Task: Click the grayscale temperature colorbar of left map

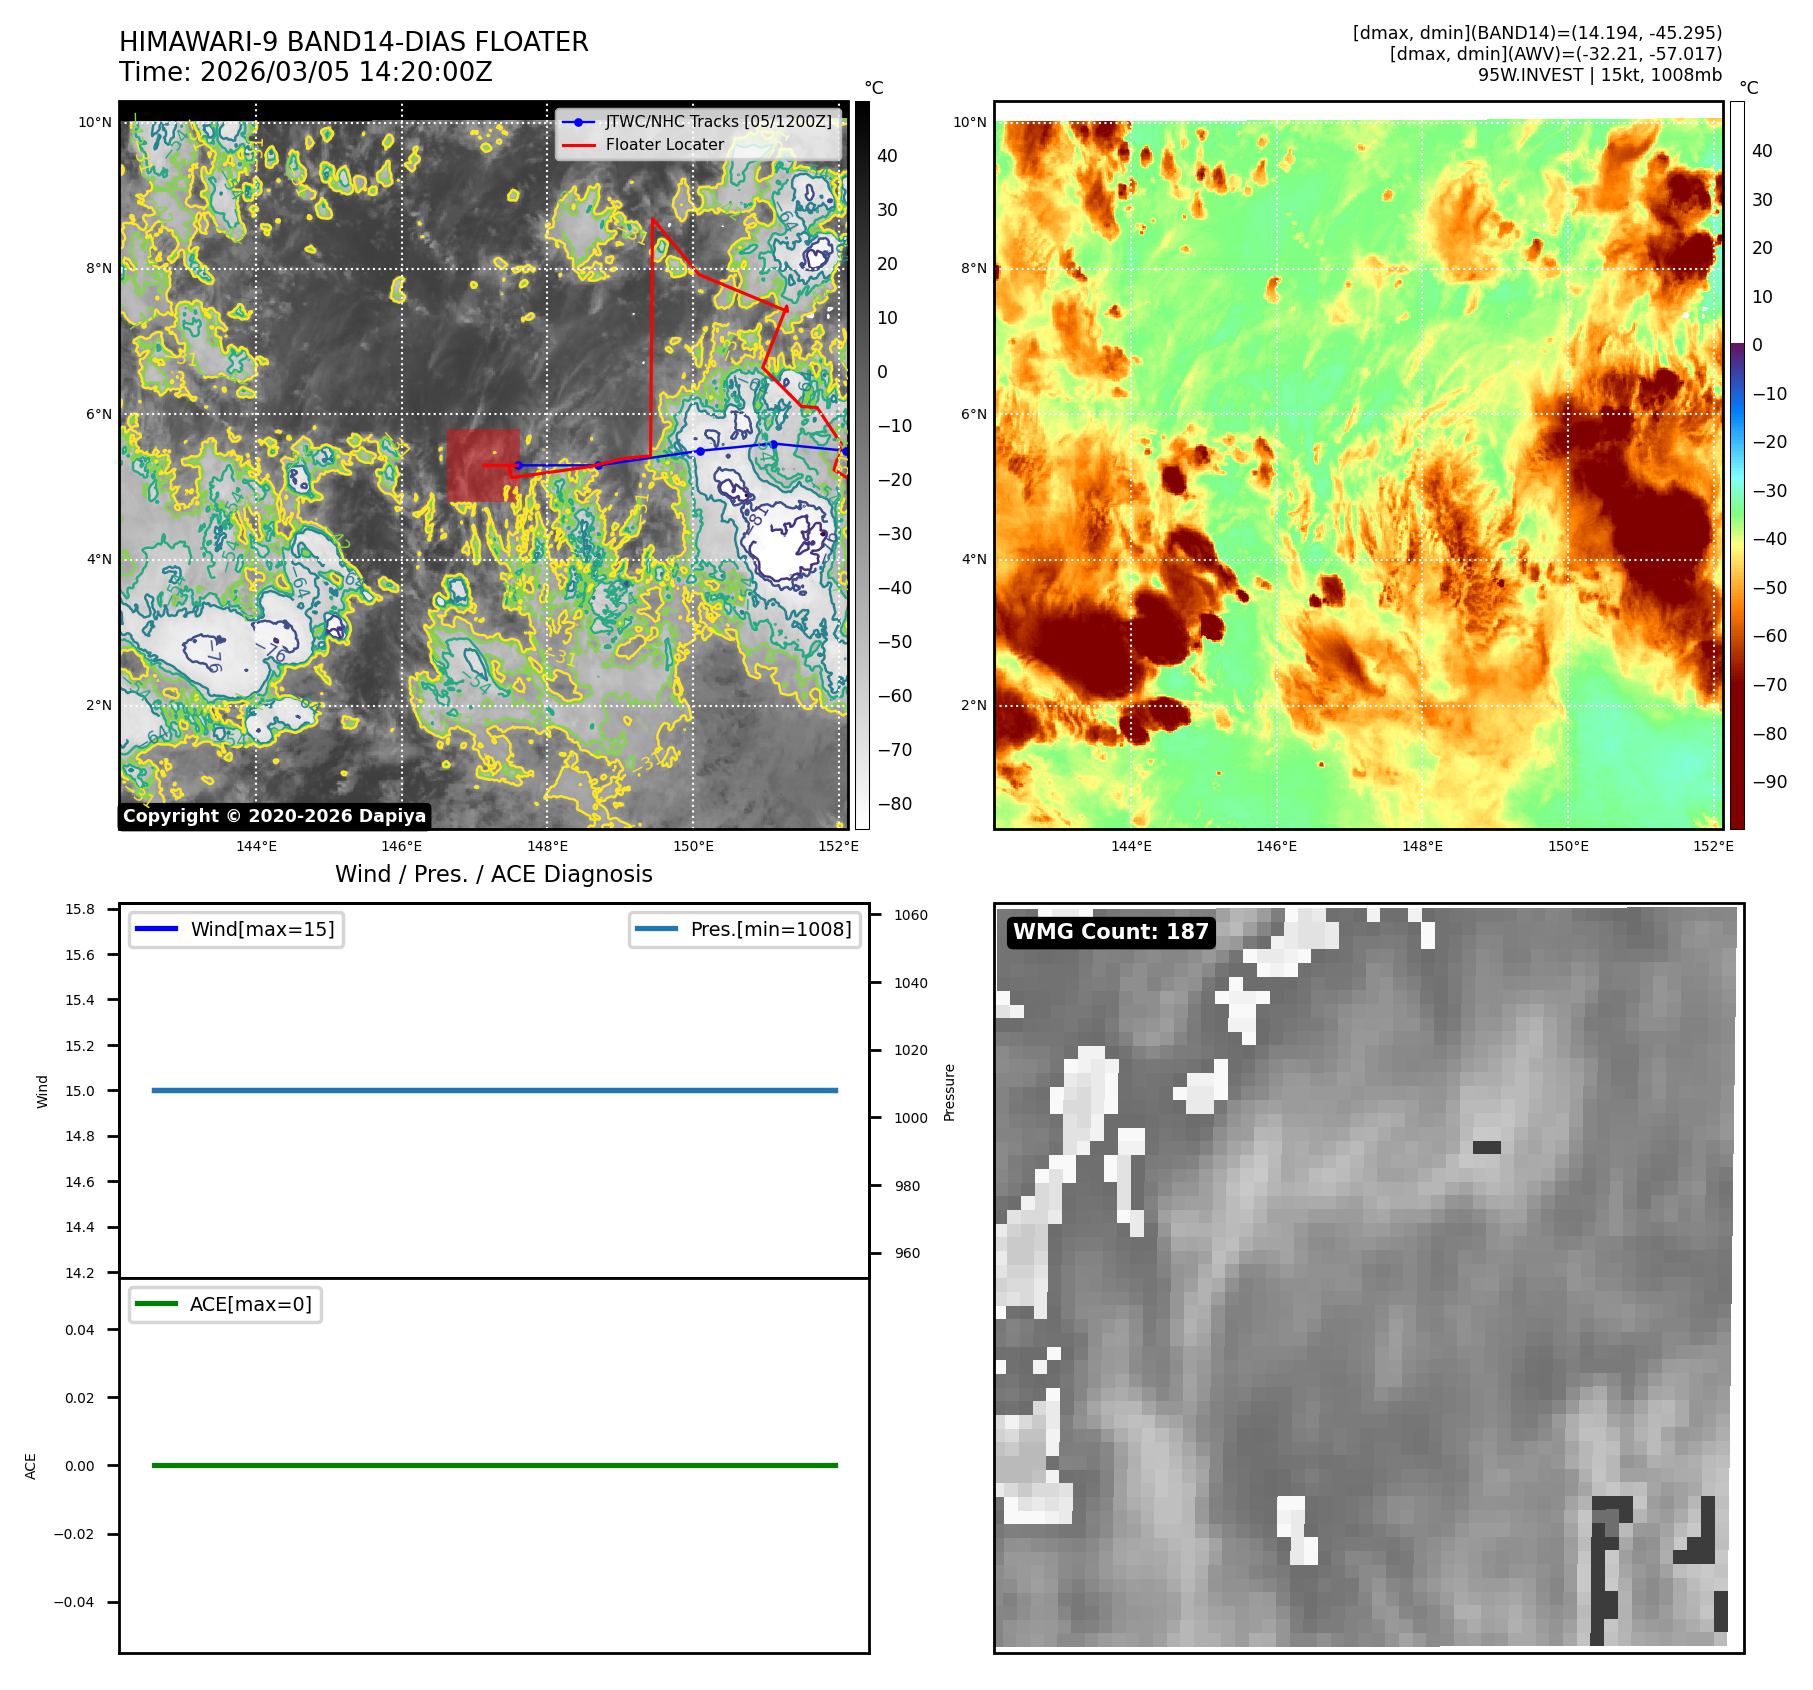Action: (x=862, y=465)
